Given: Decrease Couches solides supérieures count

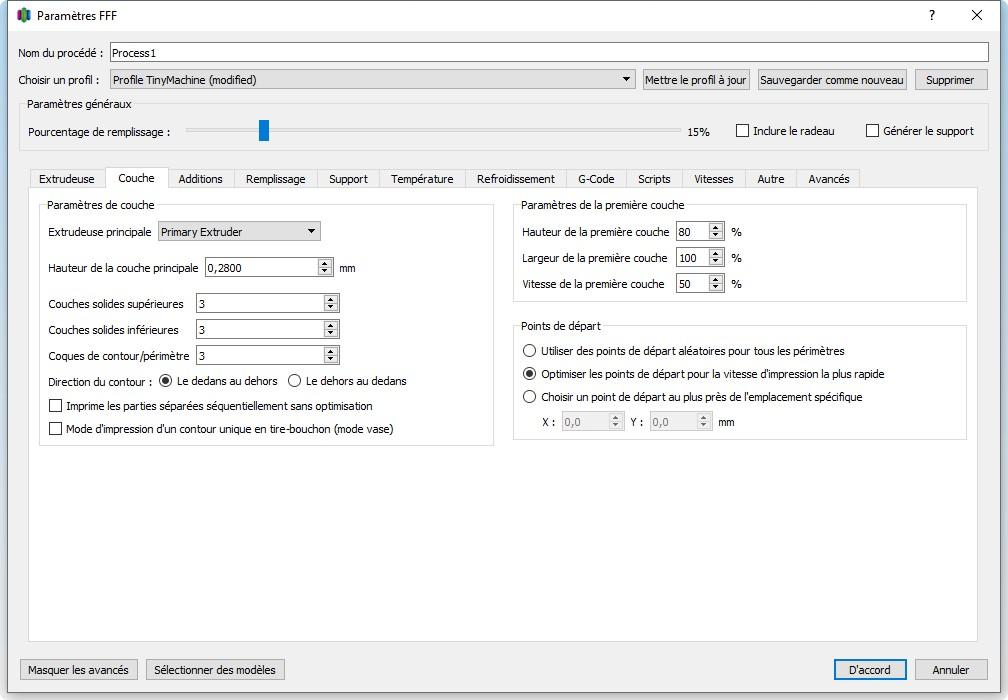Looking at the screenshot, I should click(x=330, y=307).
